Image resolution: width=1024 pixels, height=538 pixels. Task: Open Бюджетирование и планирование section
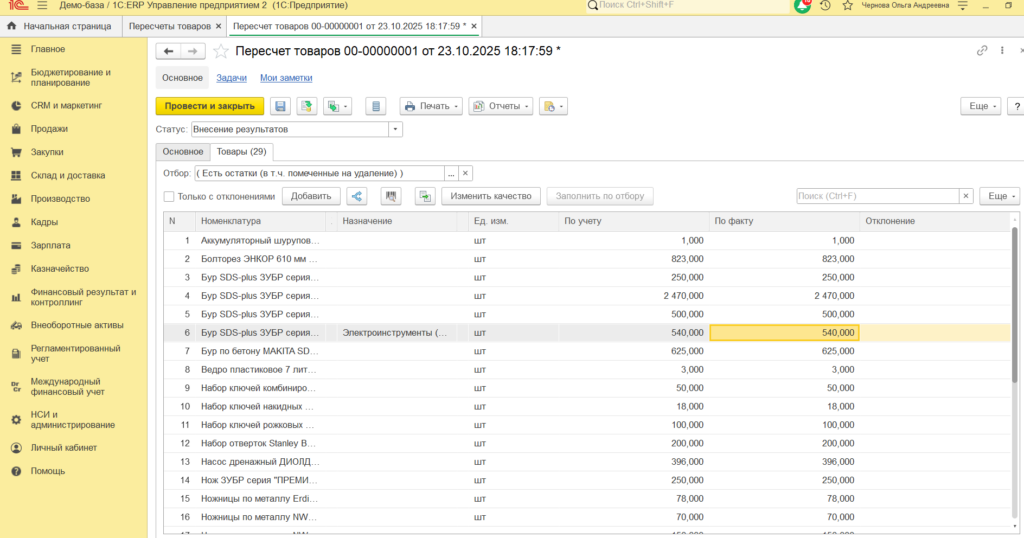73,78
